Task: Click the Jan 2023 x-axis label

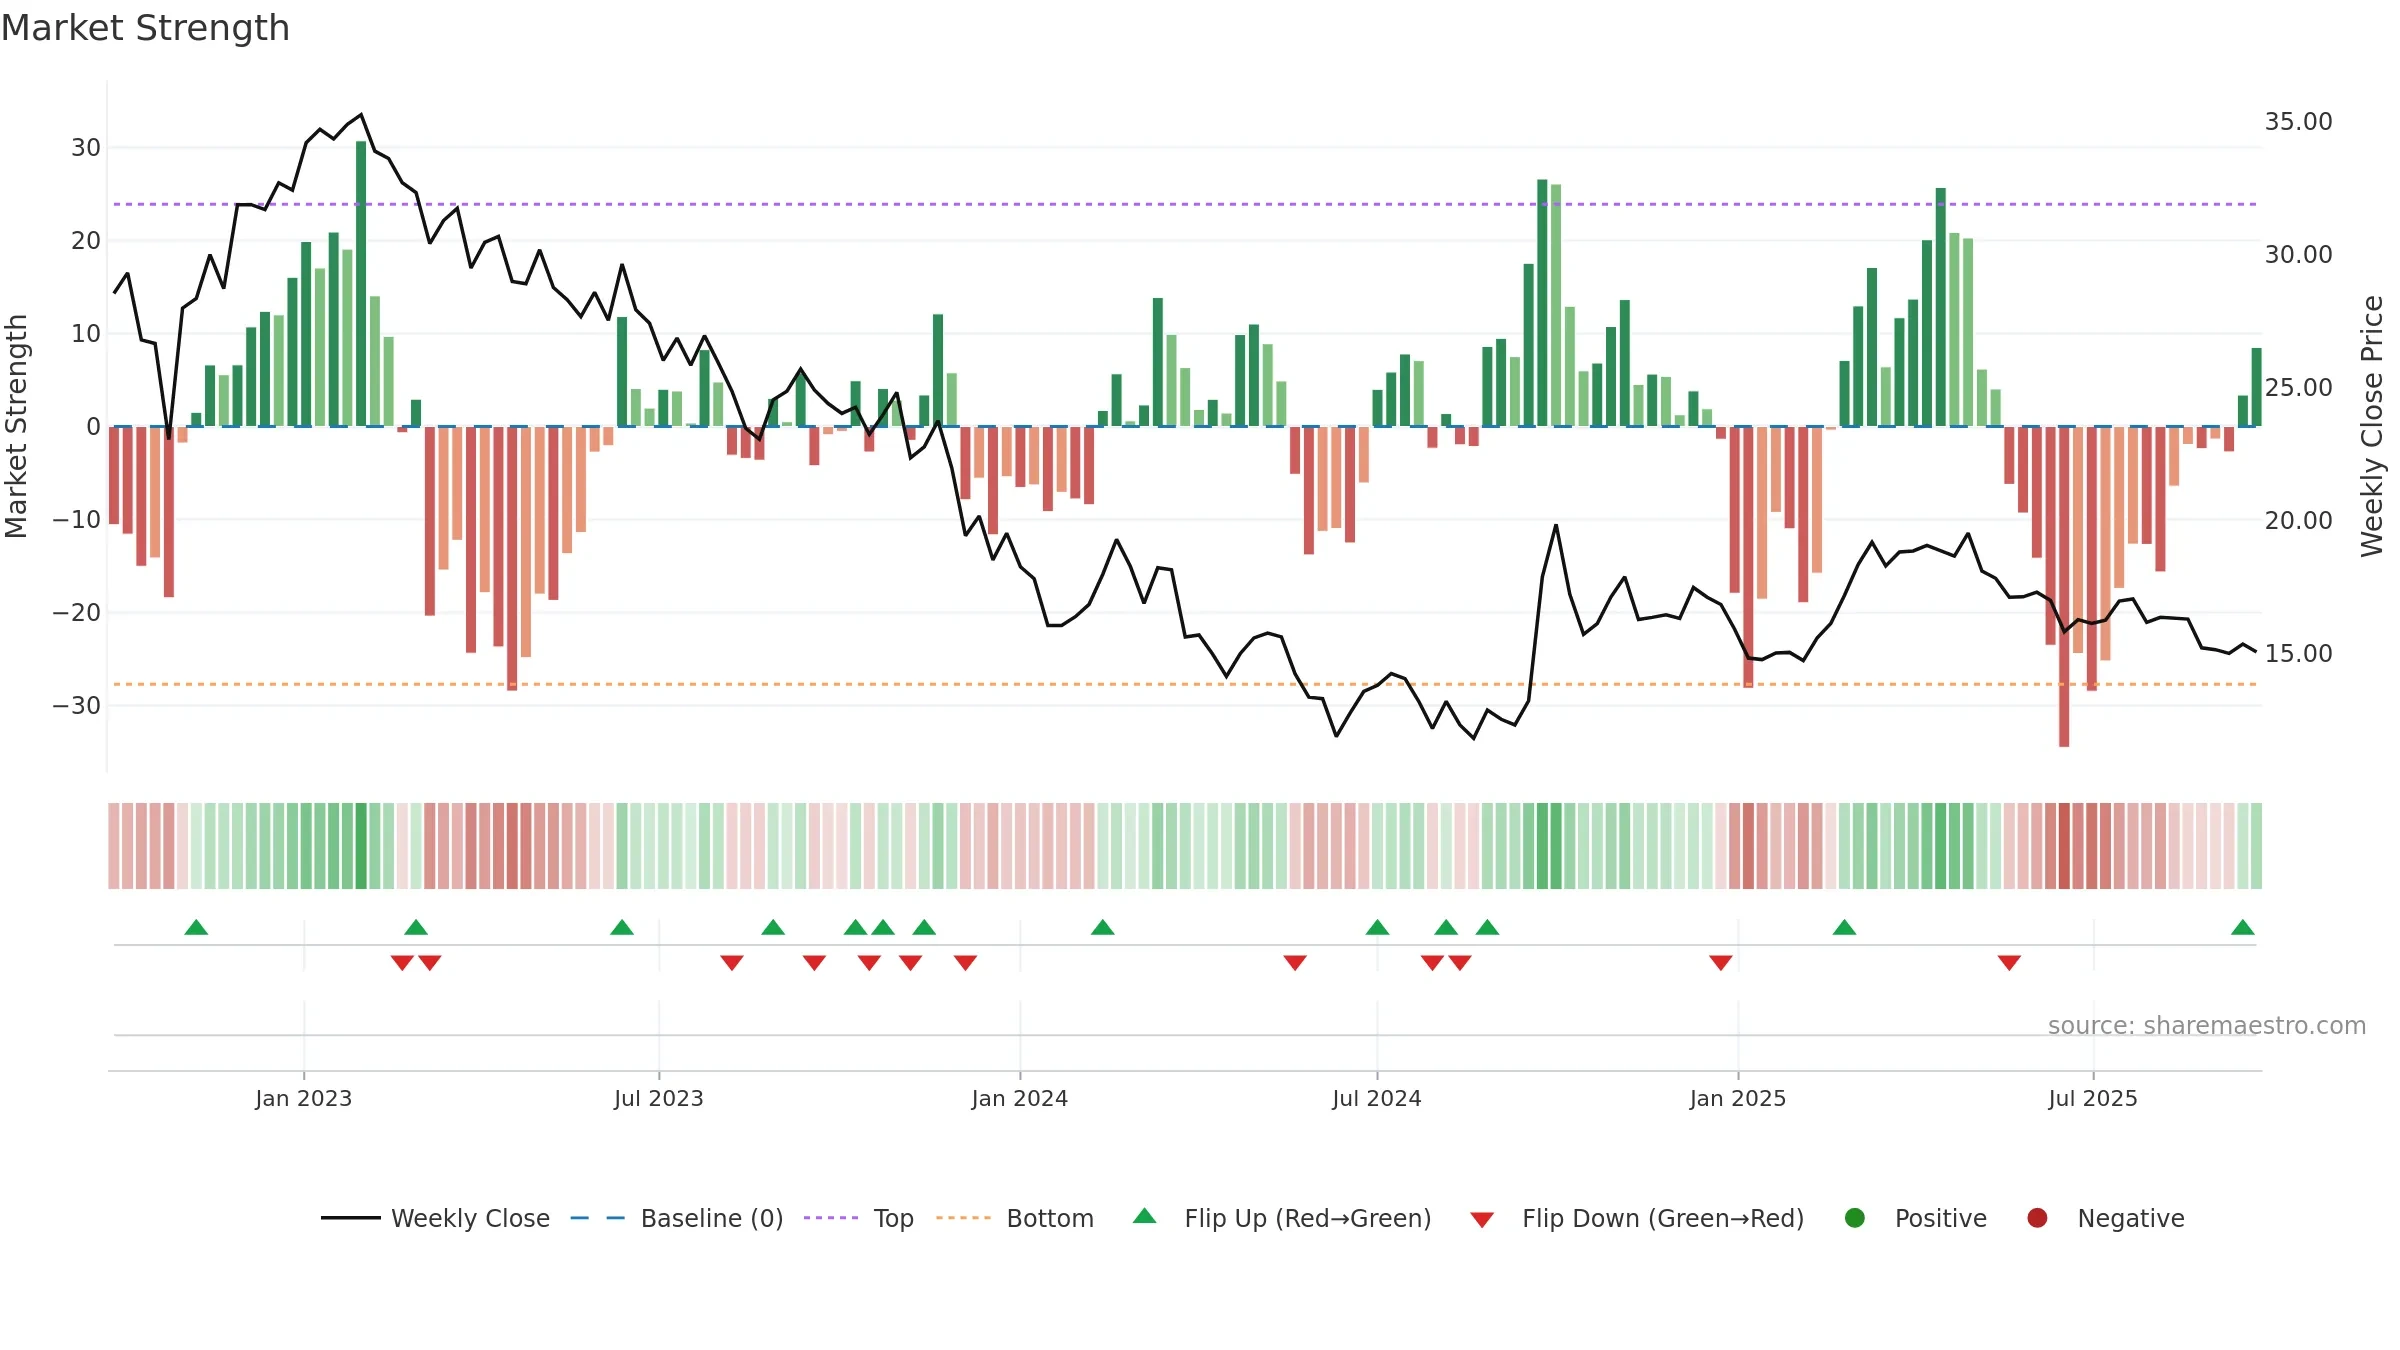Action: tap(304, 1098)
